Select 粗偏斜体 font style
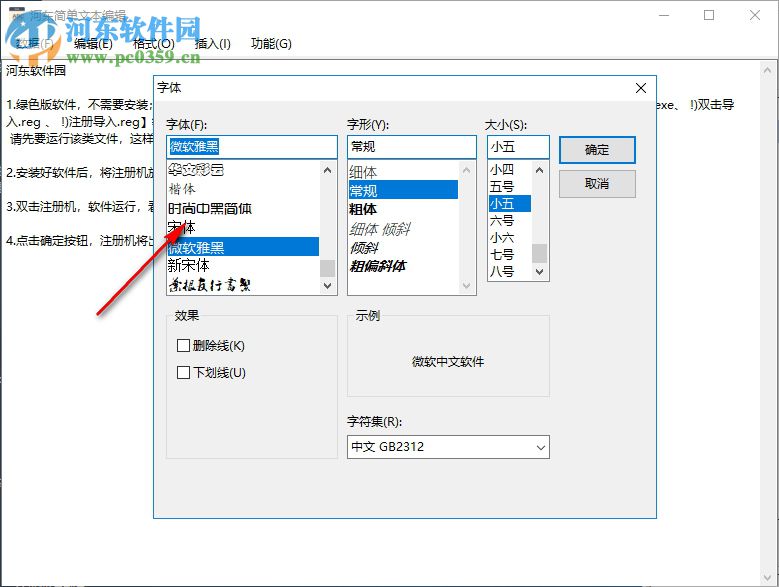Viewport: 779px width, 587px height. [x=403, y=266]
